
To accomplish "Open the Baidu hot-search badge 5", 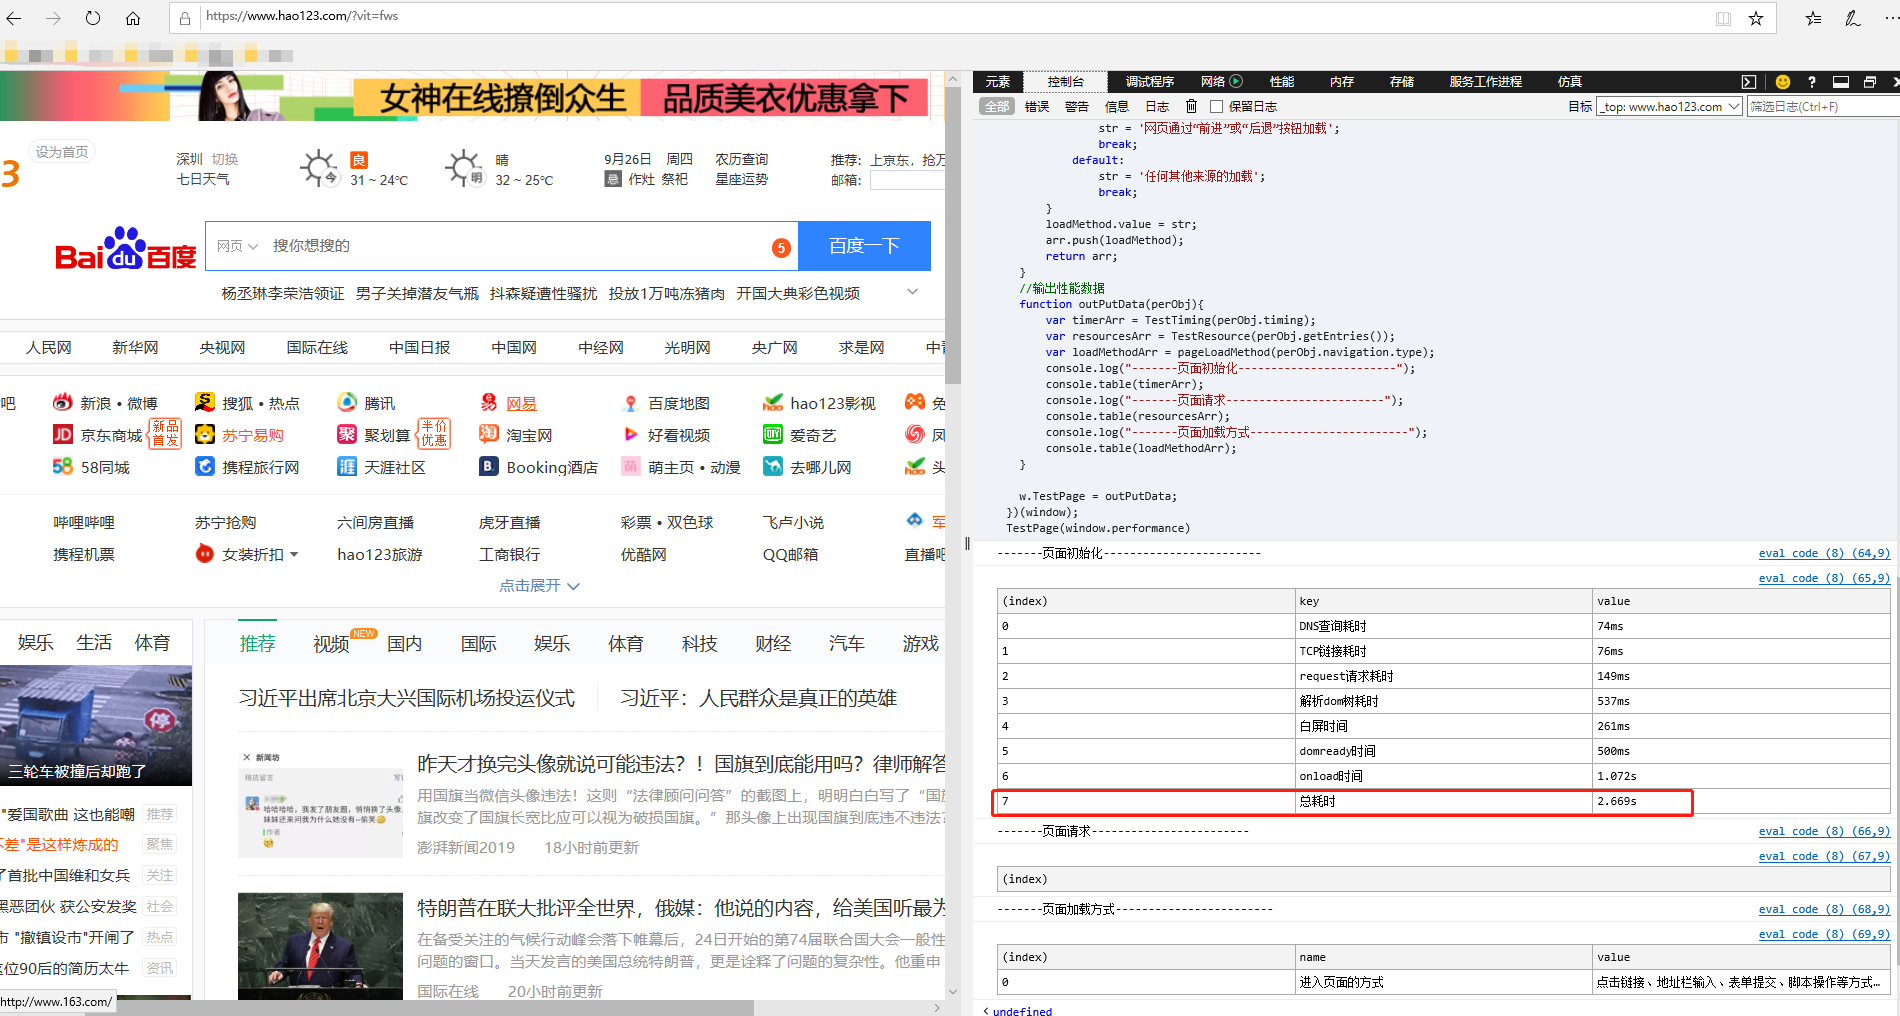I will (781, 248).
